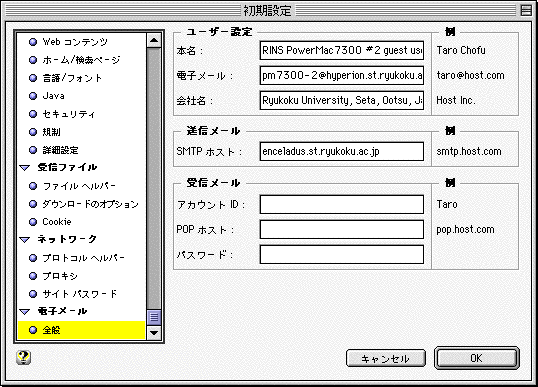Collapse the 電子メール group triangle

click(x=24, y=312)
